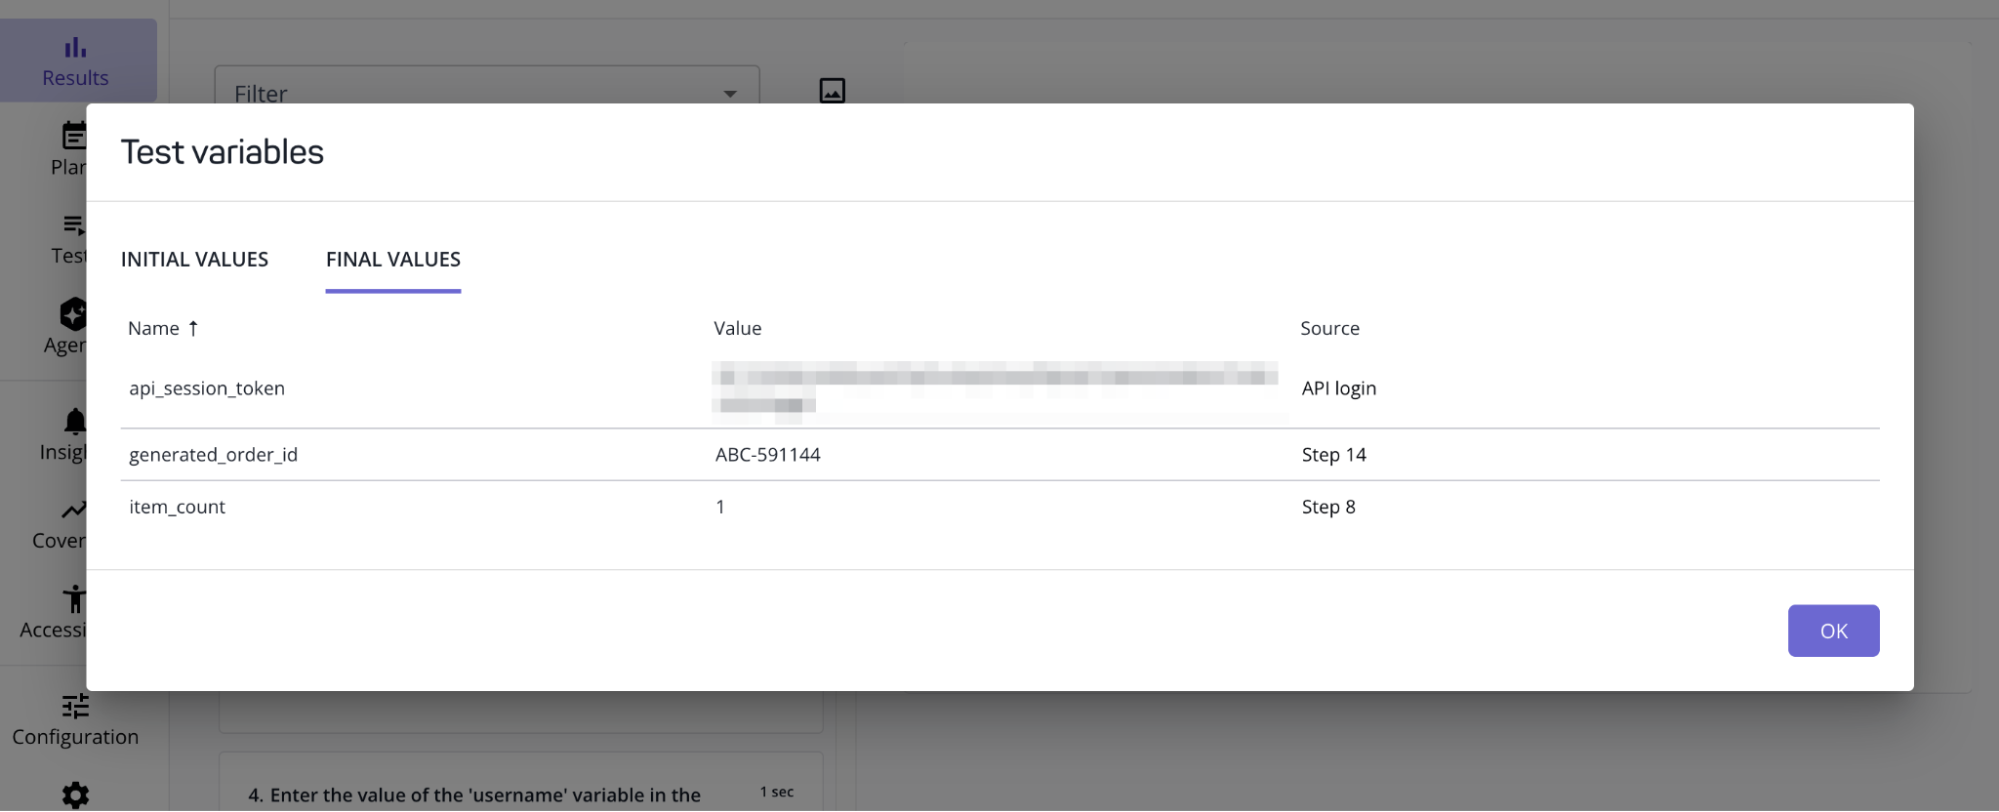Select the generated_order_id variable row
The width and height of the screenshot is (1999, 812).
[213, 454]
